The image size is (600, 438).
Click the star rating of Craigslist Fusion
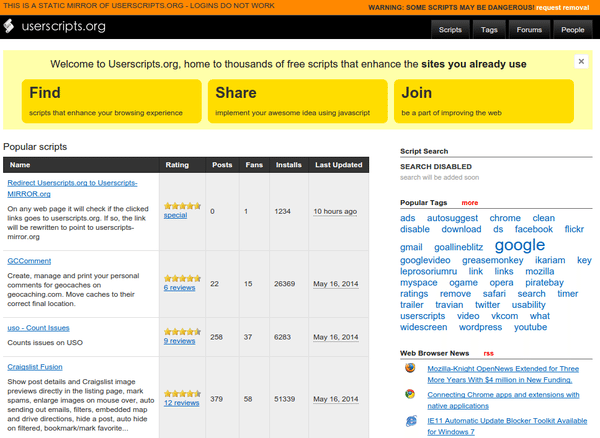(182, 394)
